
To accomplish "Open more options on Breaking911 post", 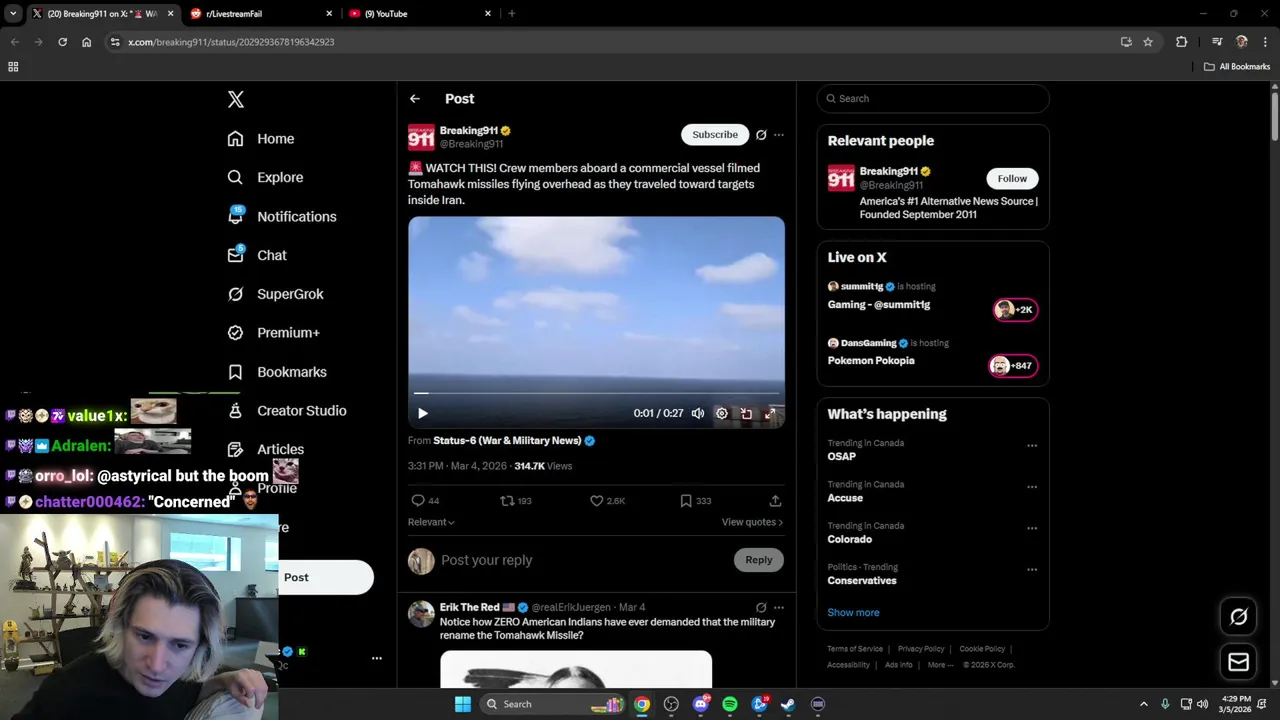I will [779, 135].
